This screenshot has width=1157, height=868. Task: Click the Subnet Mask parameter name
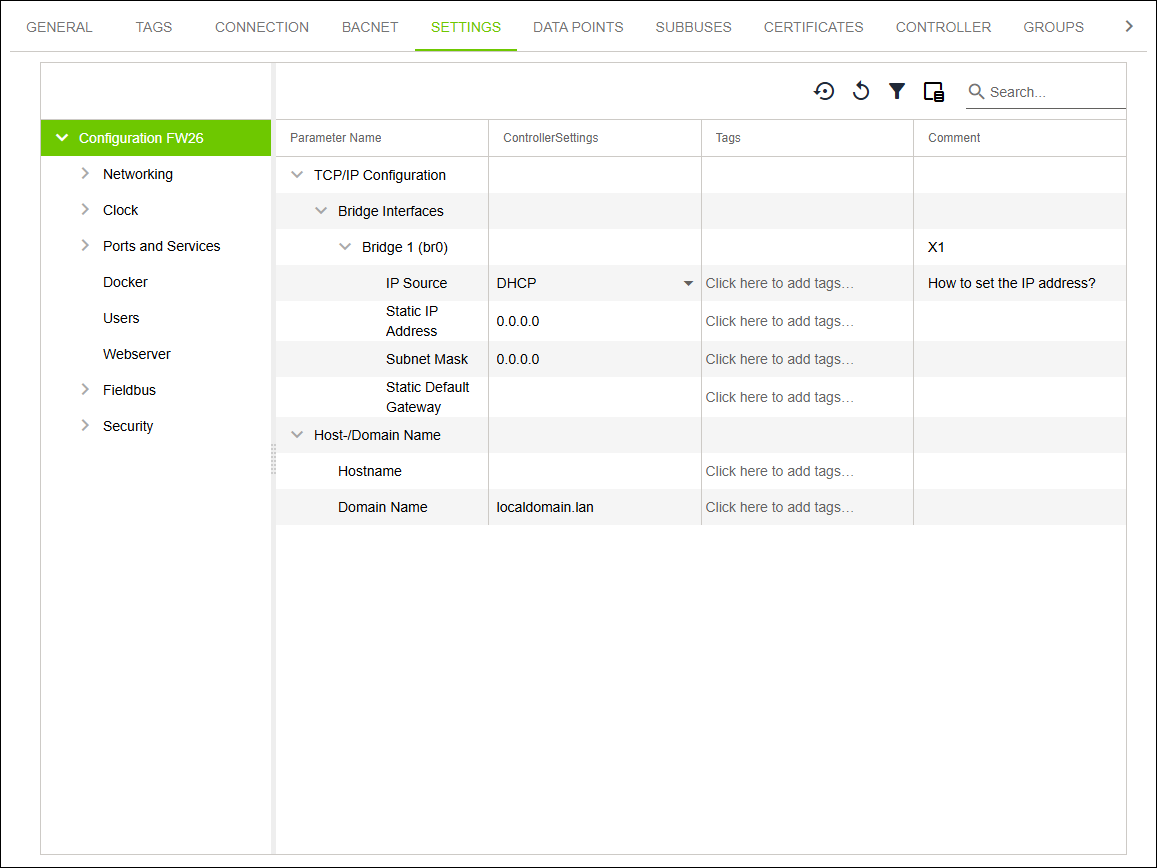tap(426, 359)
